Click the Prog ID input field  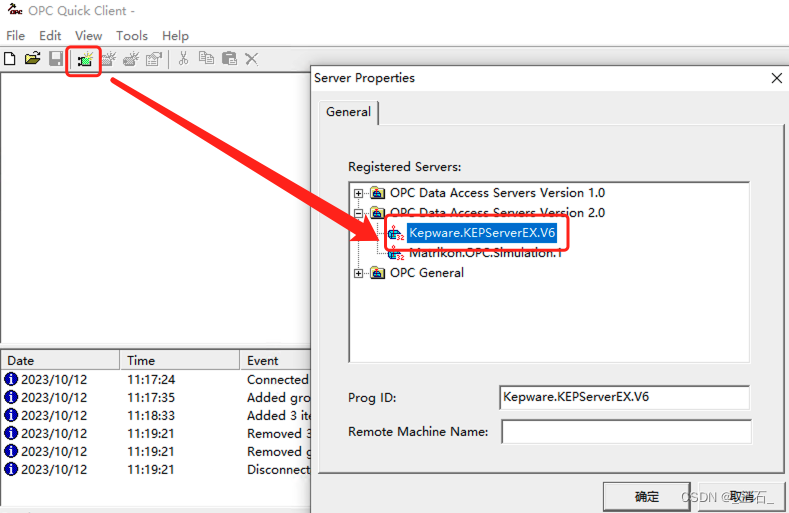(624, 397)
